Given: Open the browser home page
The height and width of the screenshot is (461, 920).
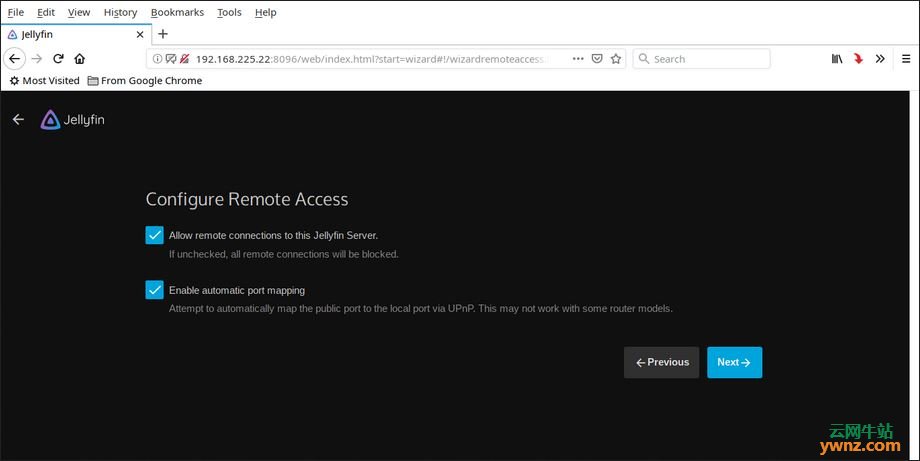Looking at the screenshot, I should click(80, 59).
